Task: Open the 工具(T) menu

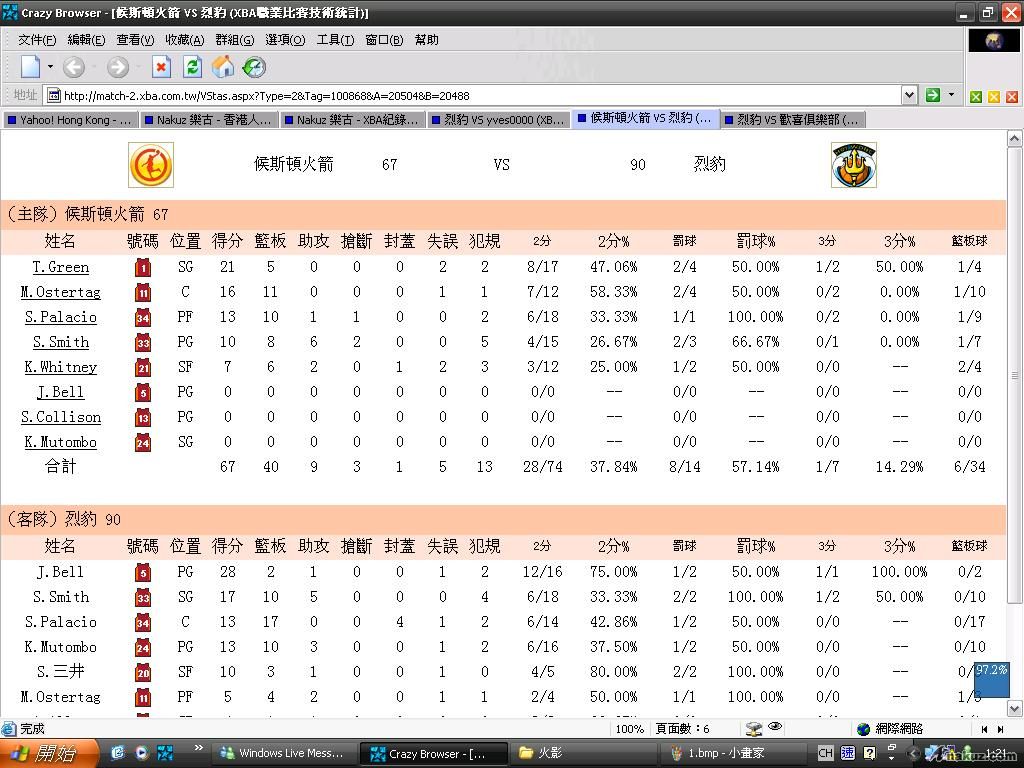Action: (335, 40)
